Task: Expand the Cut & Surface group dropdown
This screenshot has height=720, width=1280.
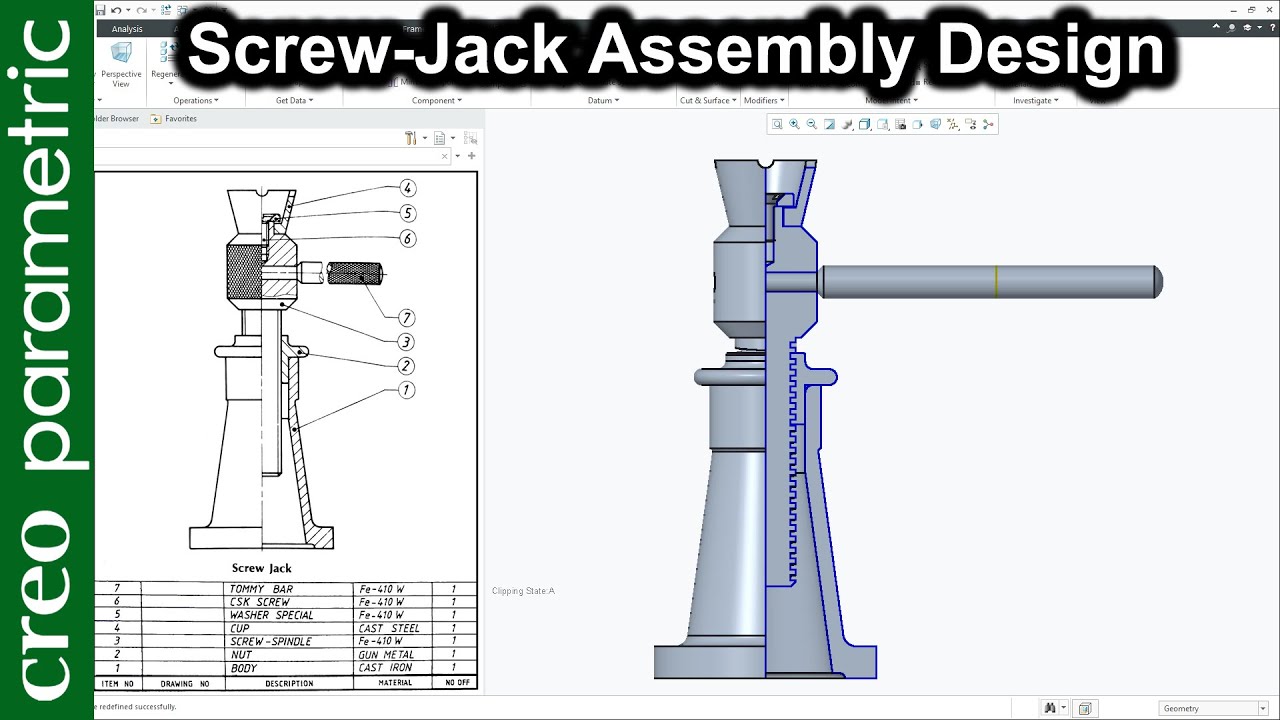Action: tap(708, 100)
